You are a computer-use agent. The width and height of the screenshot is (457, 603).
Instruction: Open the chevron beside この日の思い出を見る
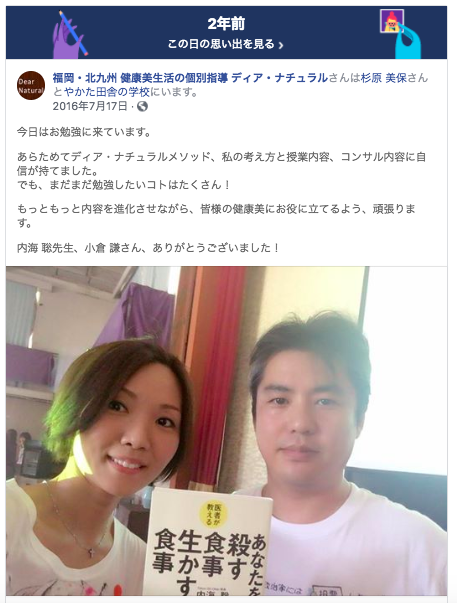281,45
